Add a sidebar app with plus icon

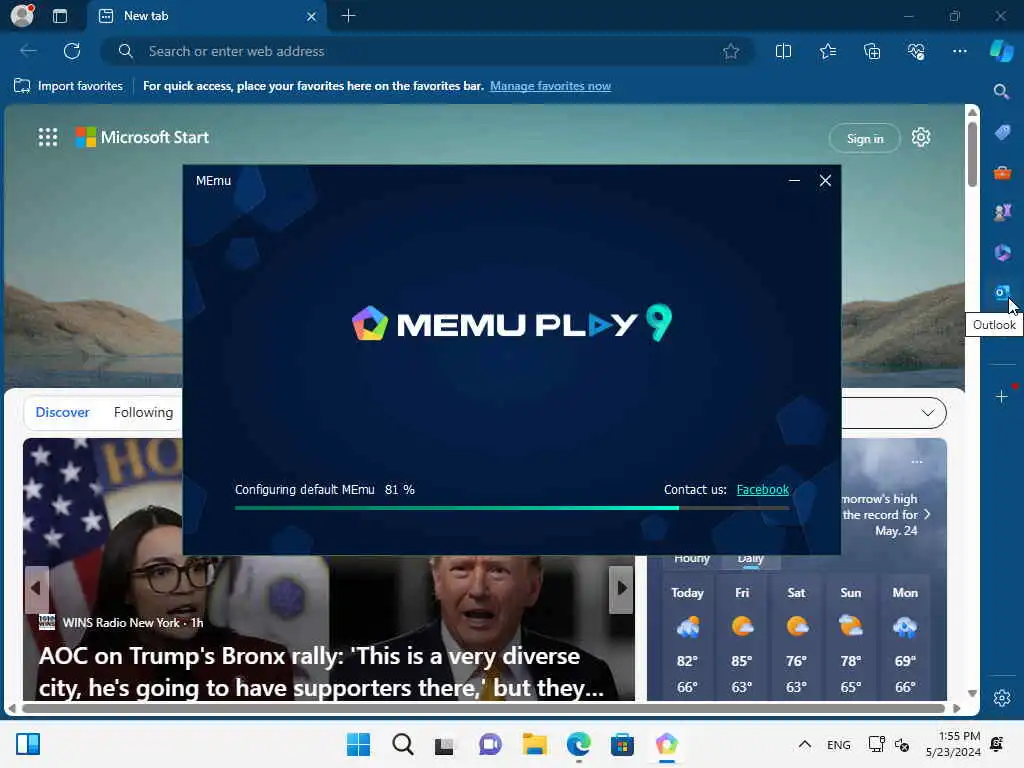click(1002, 396)
